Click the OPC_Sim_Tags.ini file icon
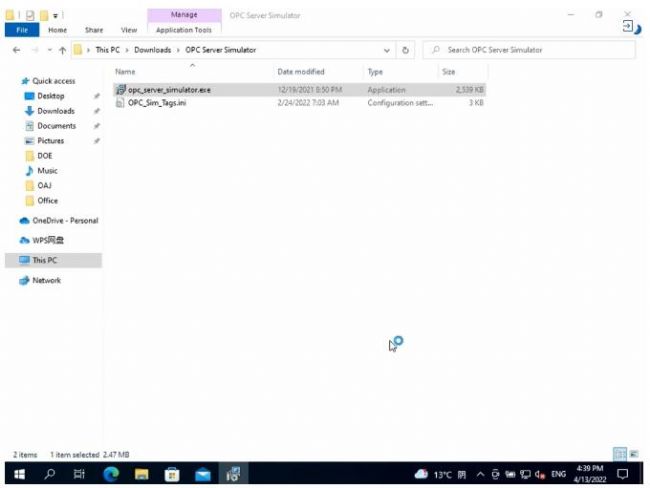 (120, 103)
